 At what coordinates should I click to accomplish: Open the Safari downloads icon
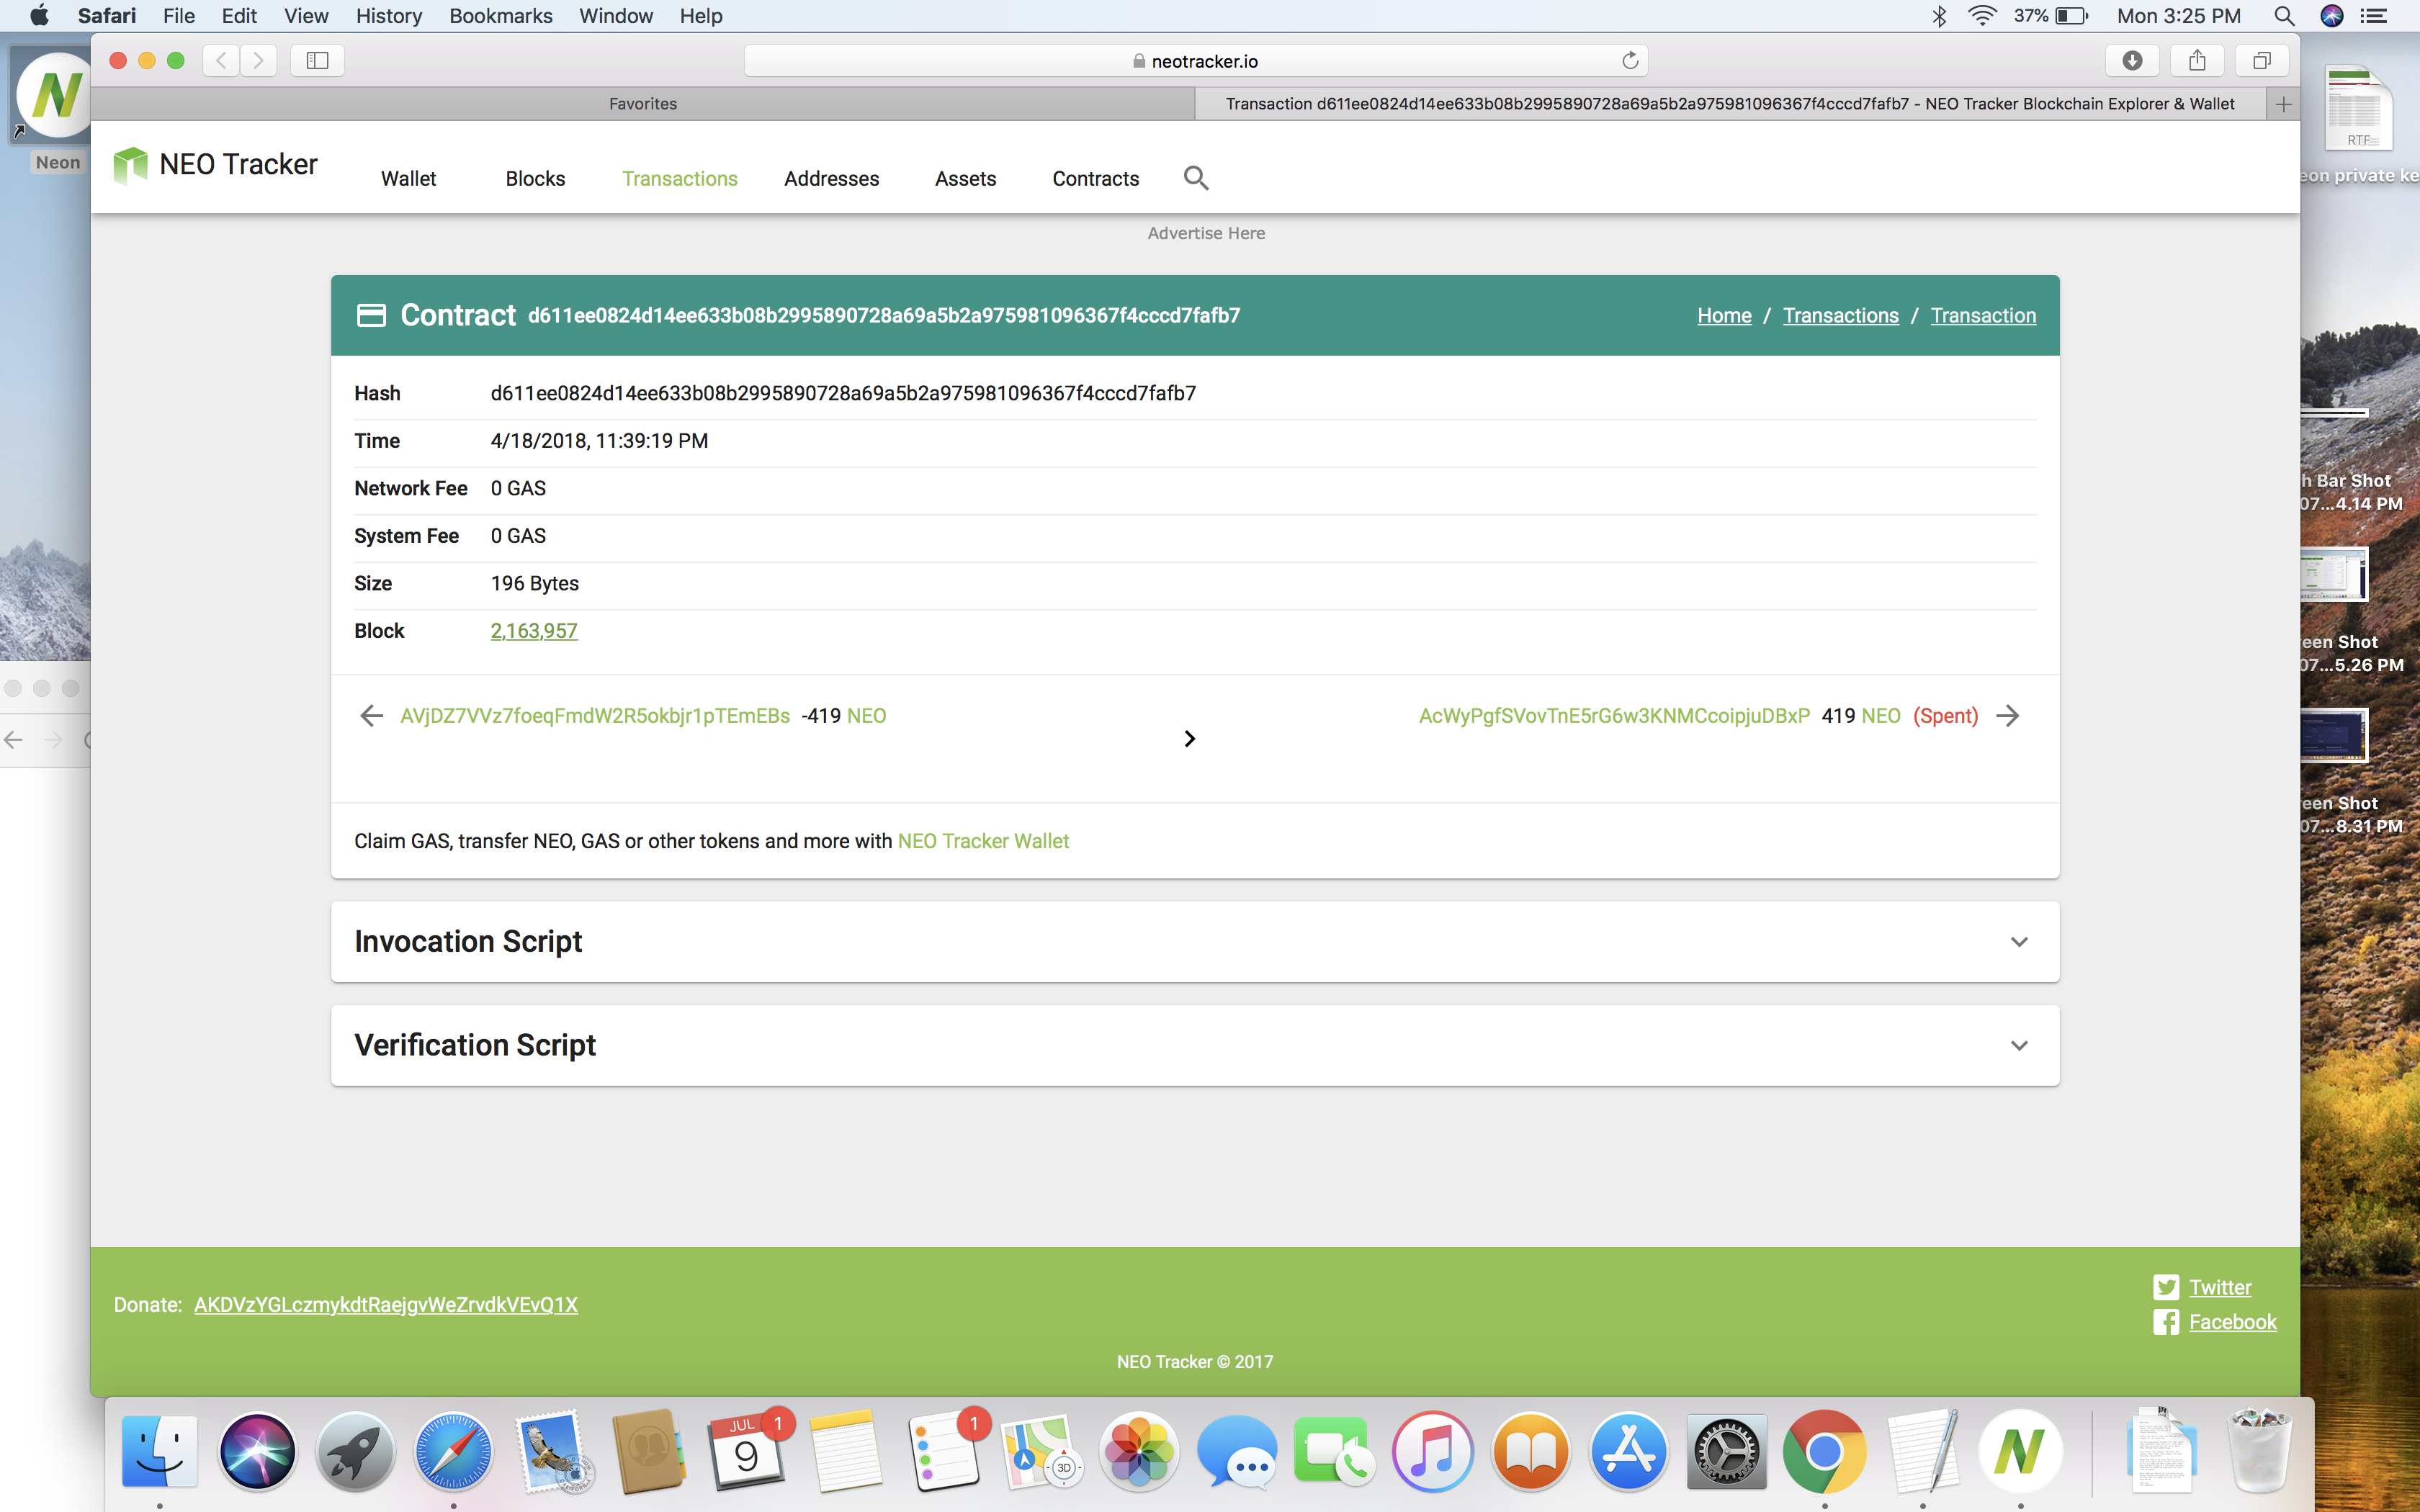(2132, 61)
